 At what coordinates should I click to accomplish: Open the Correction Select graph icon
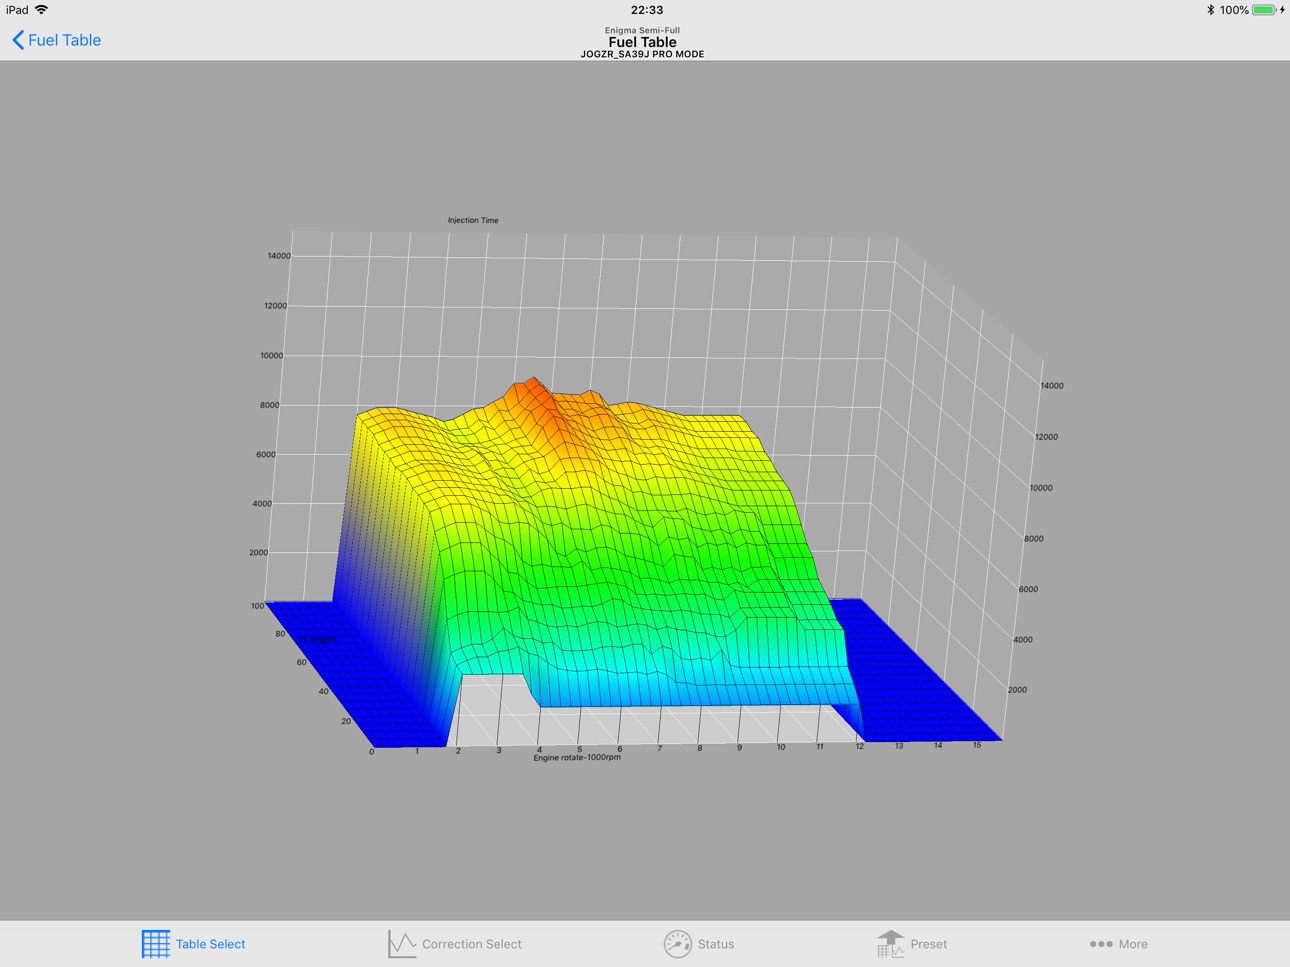tap(402, 944)
